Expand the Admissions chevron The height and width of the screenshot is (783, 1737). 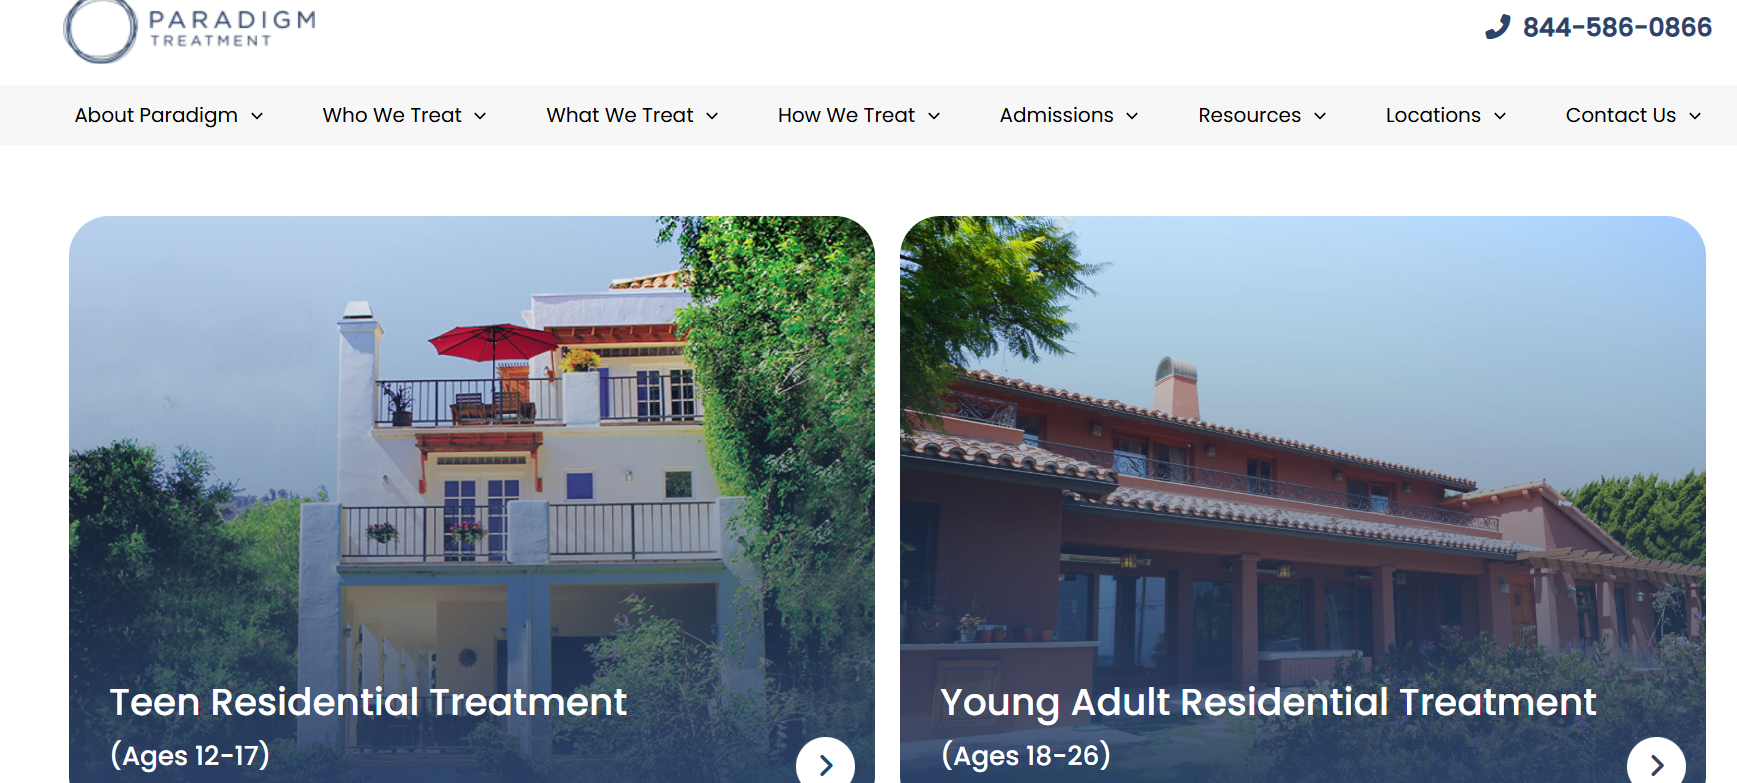pyautogui.click(x=1132, y=116)
